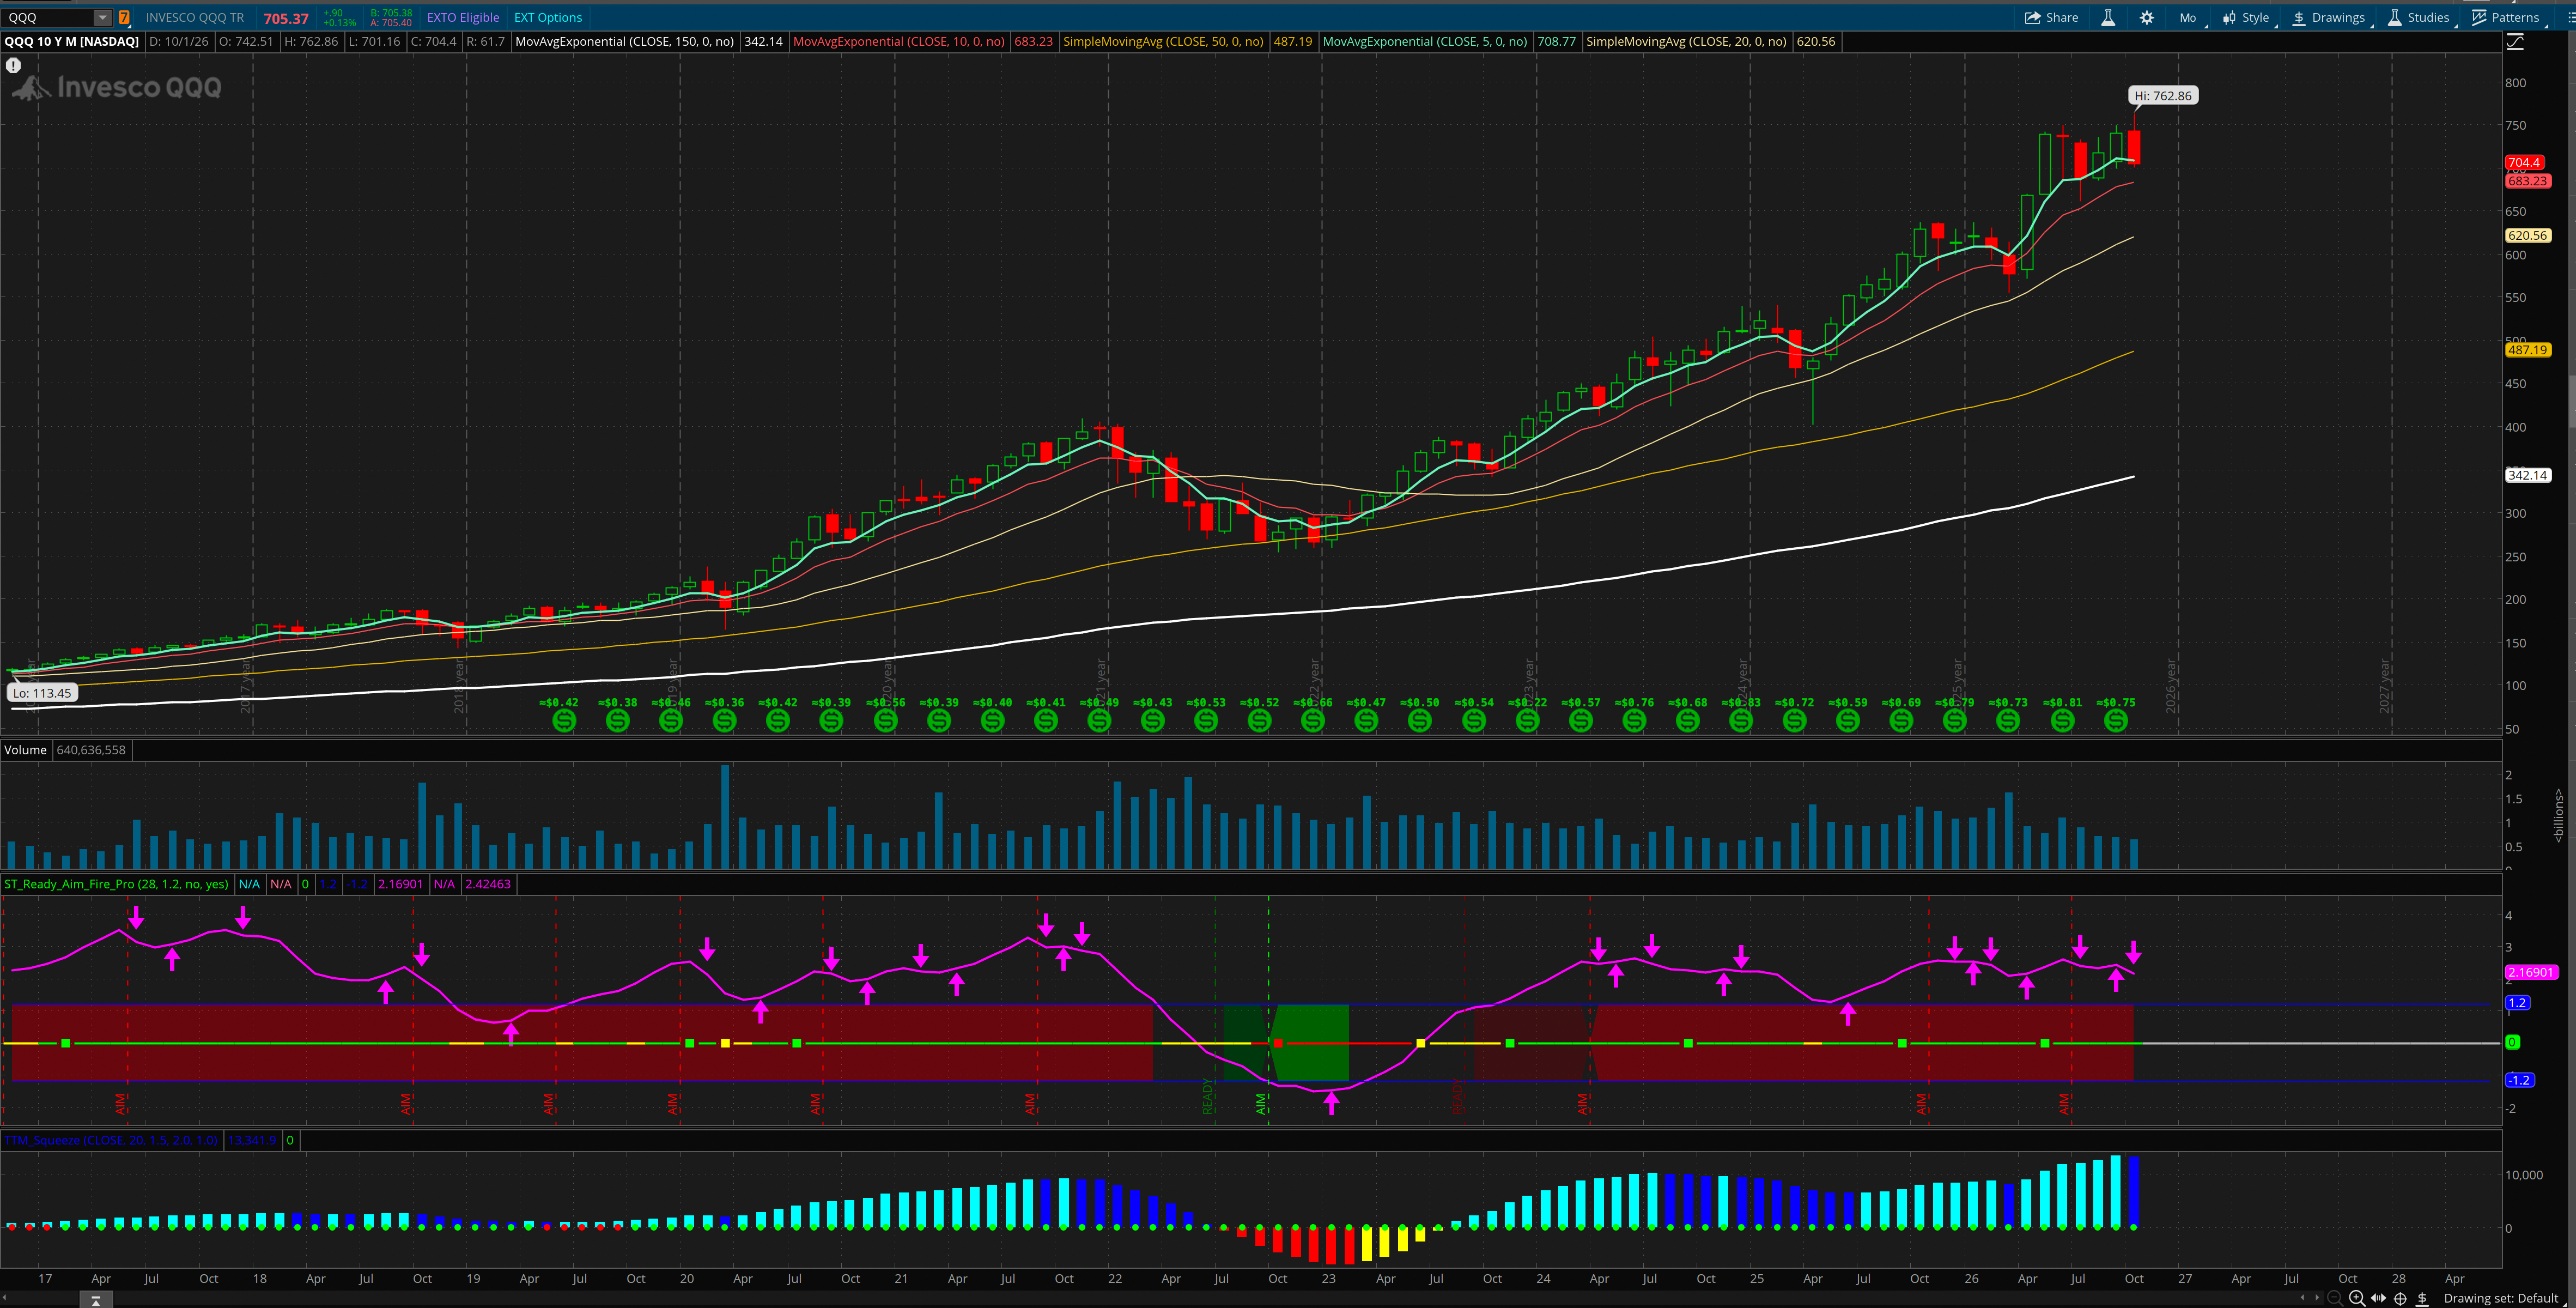
Task: Click the collapse arrow tab at bottom left
Action: (96, 1300)
